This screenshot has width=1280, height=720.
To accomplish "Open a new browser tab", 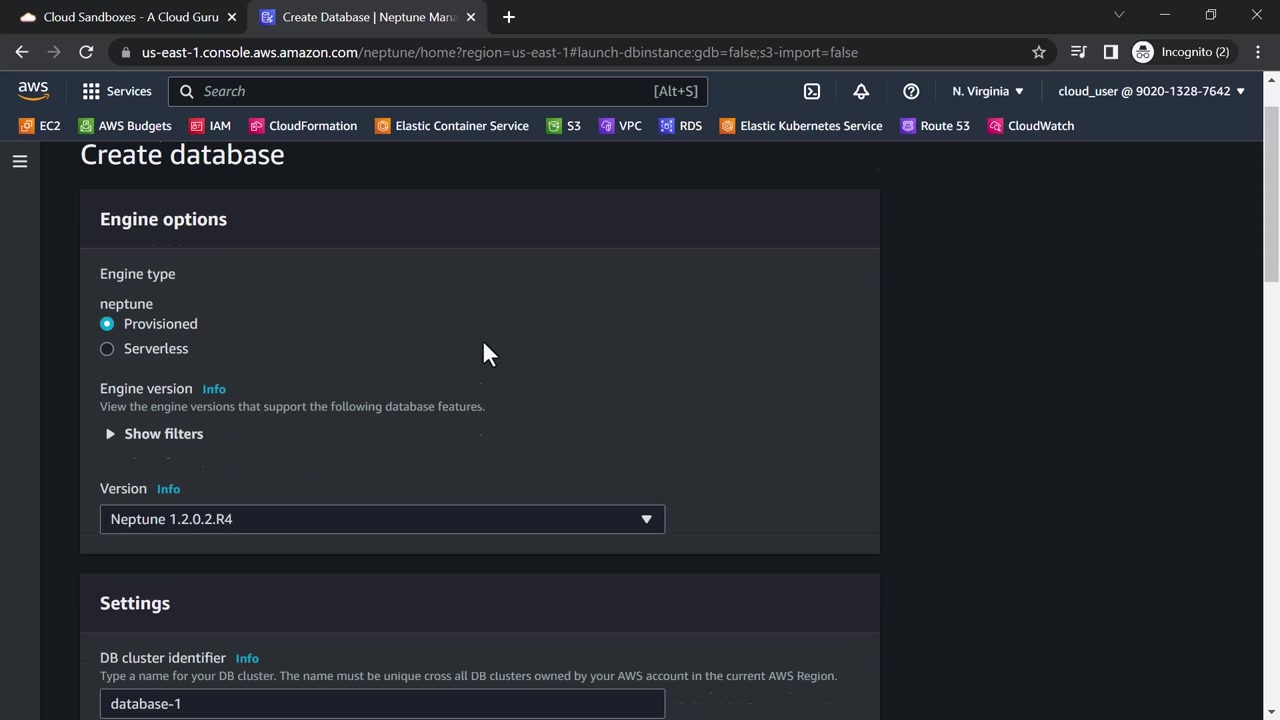I will click(508, 17).
